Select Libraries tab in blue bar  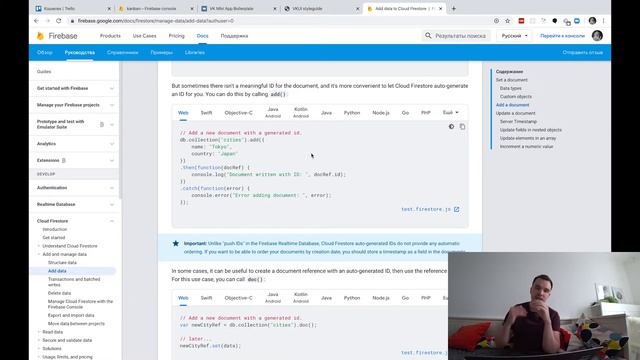click(195, 53)
